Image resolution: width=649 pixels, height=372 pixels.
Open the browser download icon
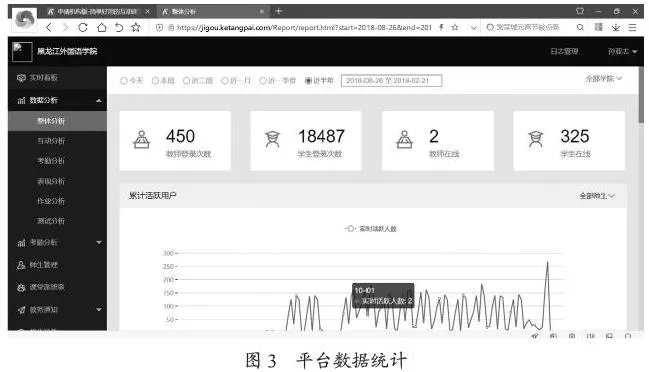[x=615, y=27]
